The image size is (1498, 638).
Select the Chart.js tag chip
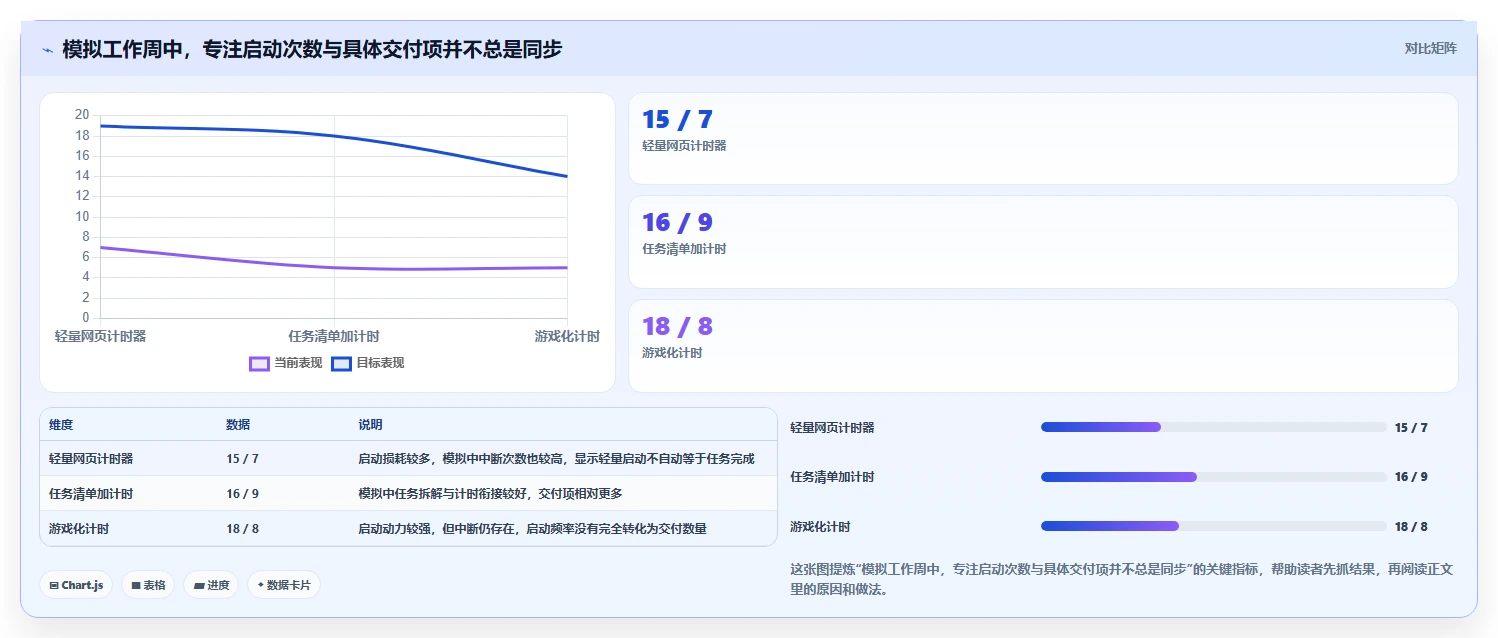point(76,585)
